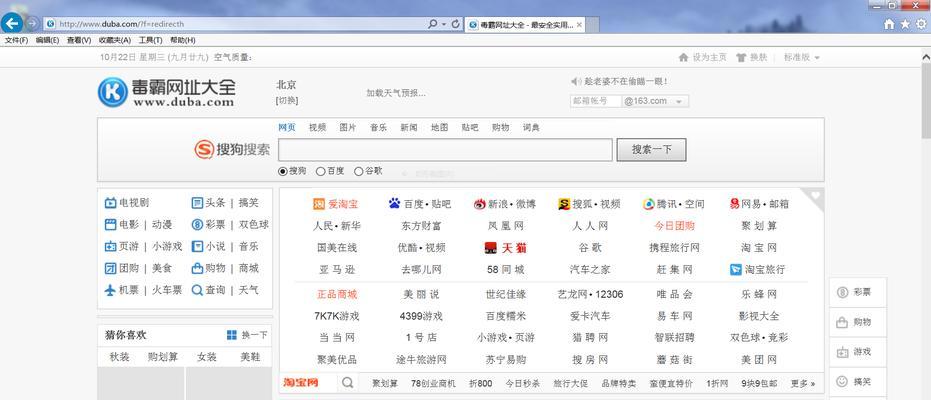Close the 毒霸网址大全 browser tab
Screen dimensions: 931x400
coord(580,25)
